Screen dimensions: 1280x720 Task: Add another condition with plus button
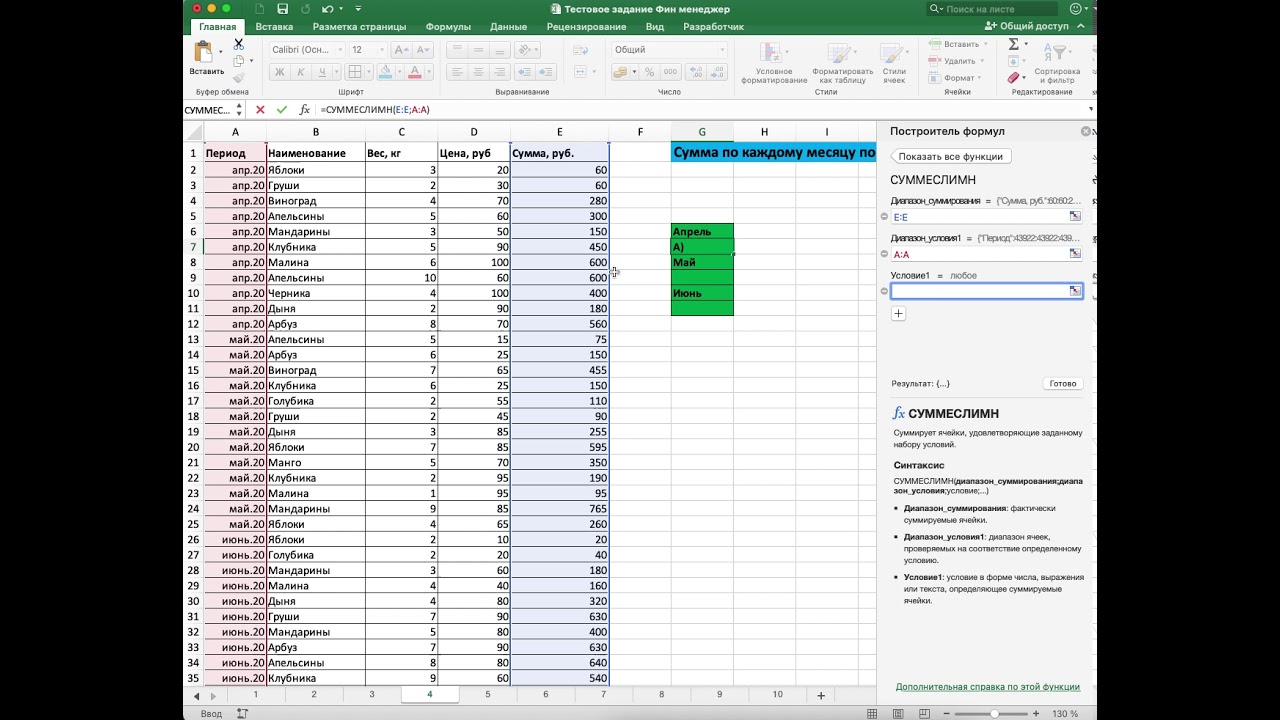coord(898,314)
